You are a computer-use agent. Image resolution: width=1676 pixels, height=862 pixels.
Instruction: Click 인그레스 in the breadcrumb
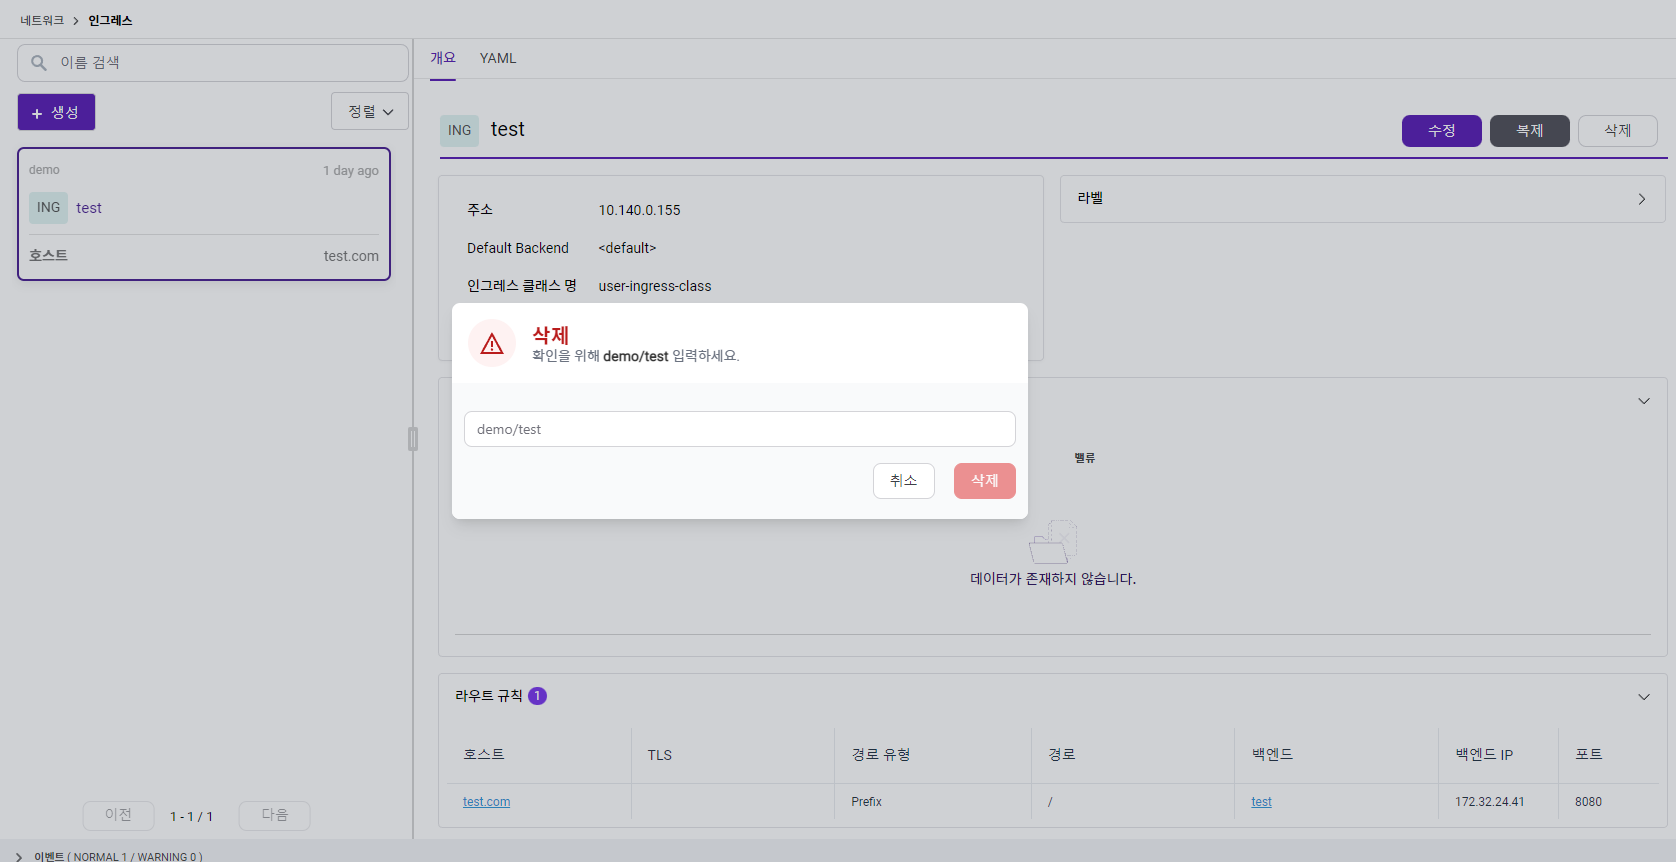pyautogui.click(x=110, y=20)
